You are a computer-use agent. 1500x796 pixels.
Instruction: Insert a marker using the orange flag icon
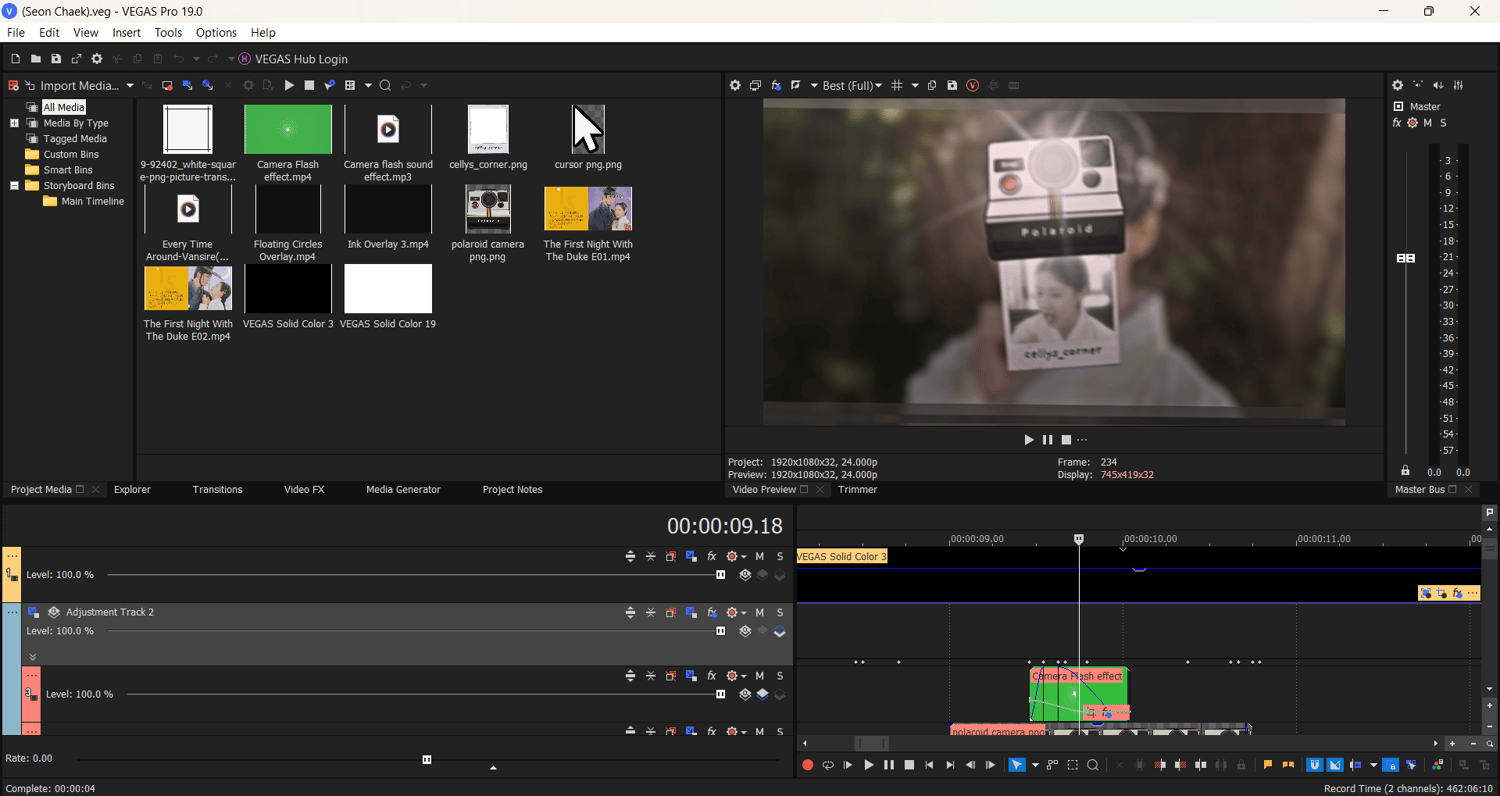click(x=1268, y=765)
